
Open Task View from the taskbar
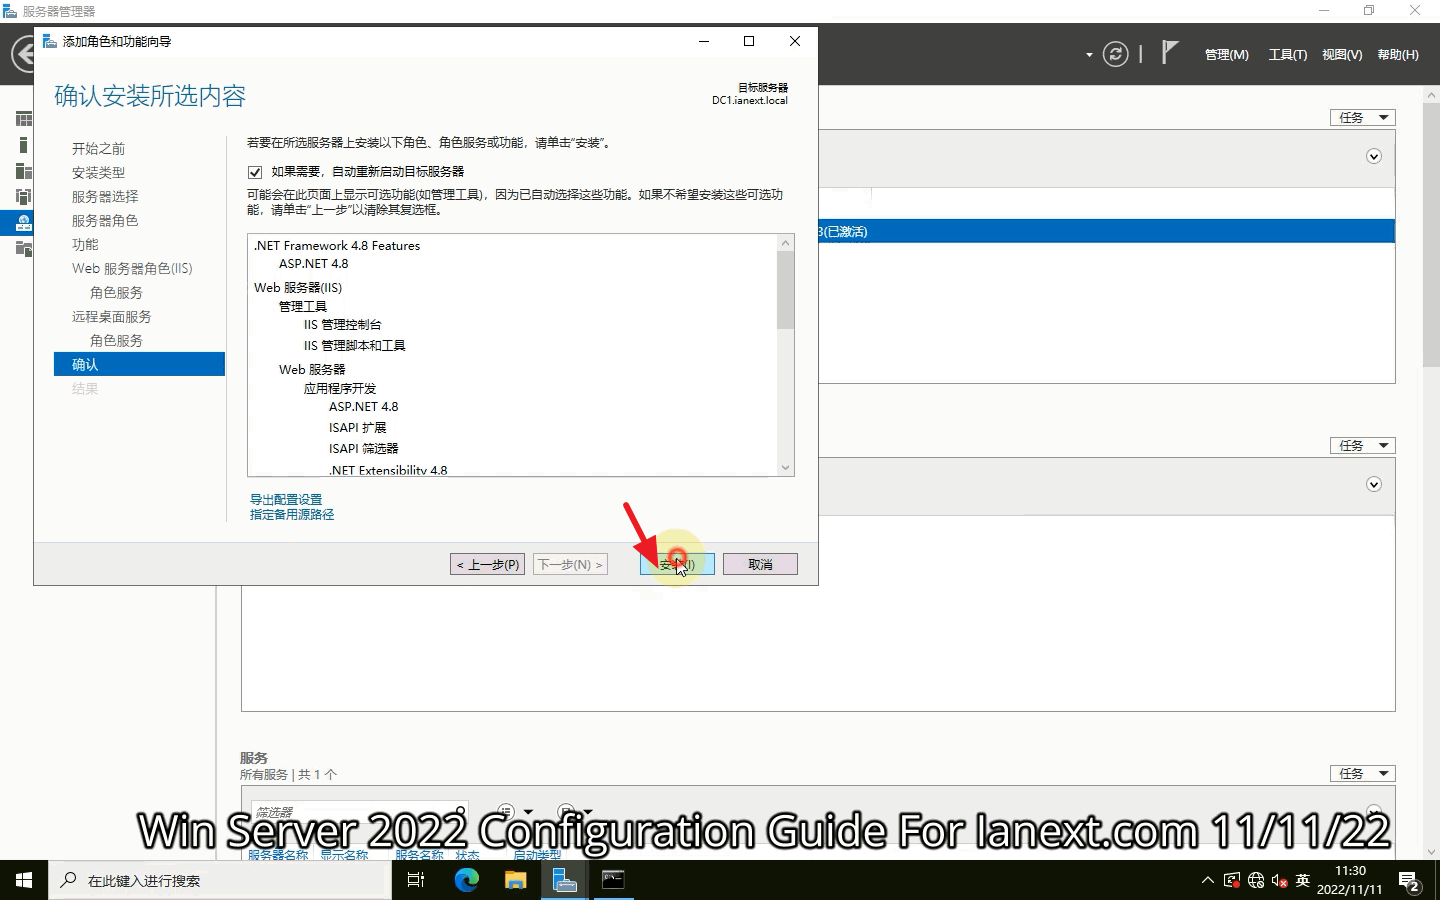(x=416, y=880)
